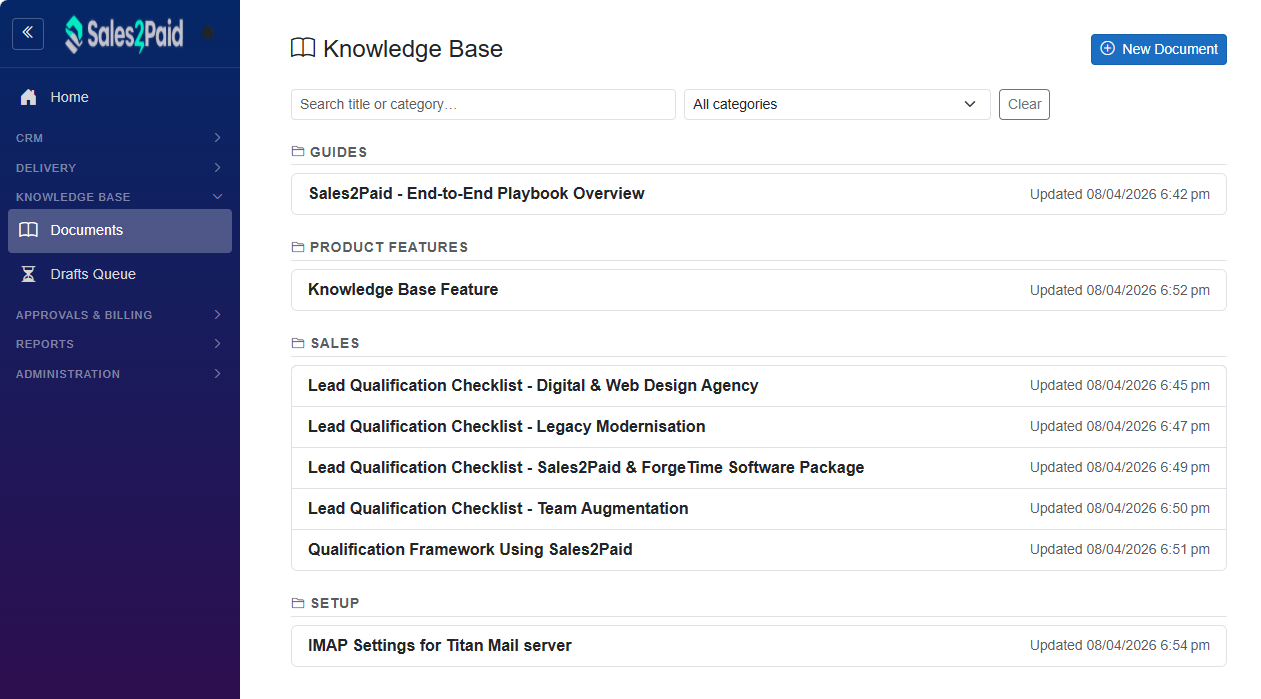Open the All categories dropdown
This screenshot has width=1261, height=699.
pyautogui.click(x=837, y=104)
